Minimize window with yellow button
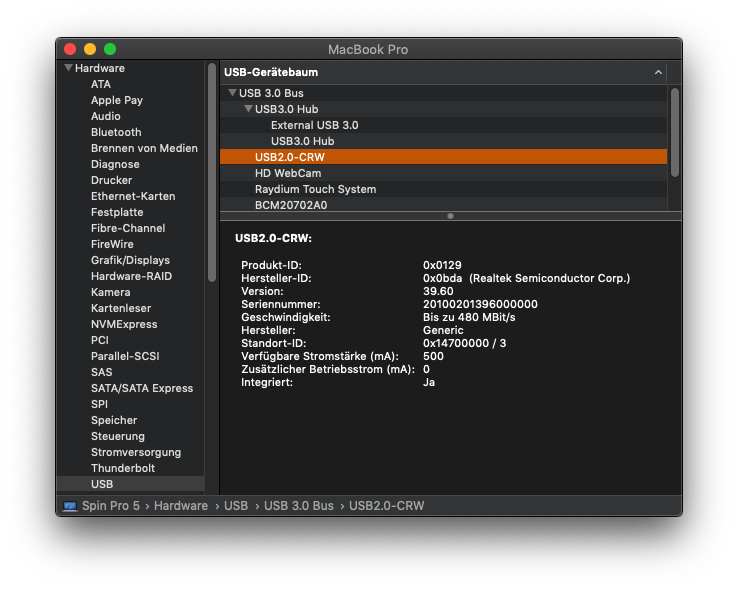This screenshot has height=590, width=738. [90, 49]
